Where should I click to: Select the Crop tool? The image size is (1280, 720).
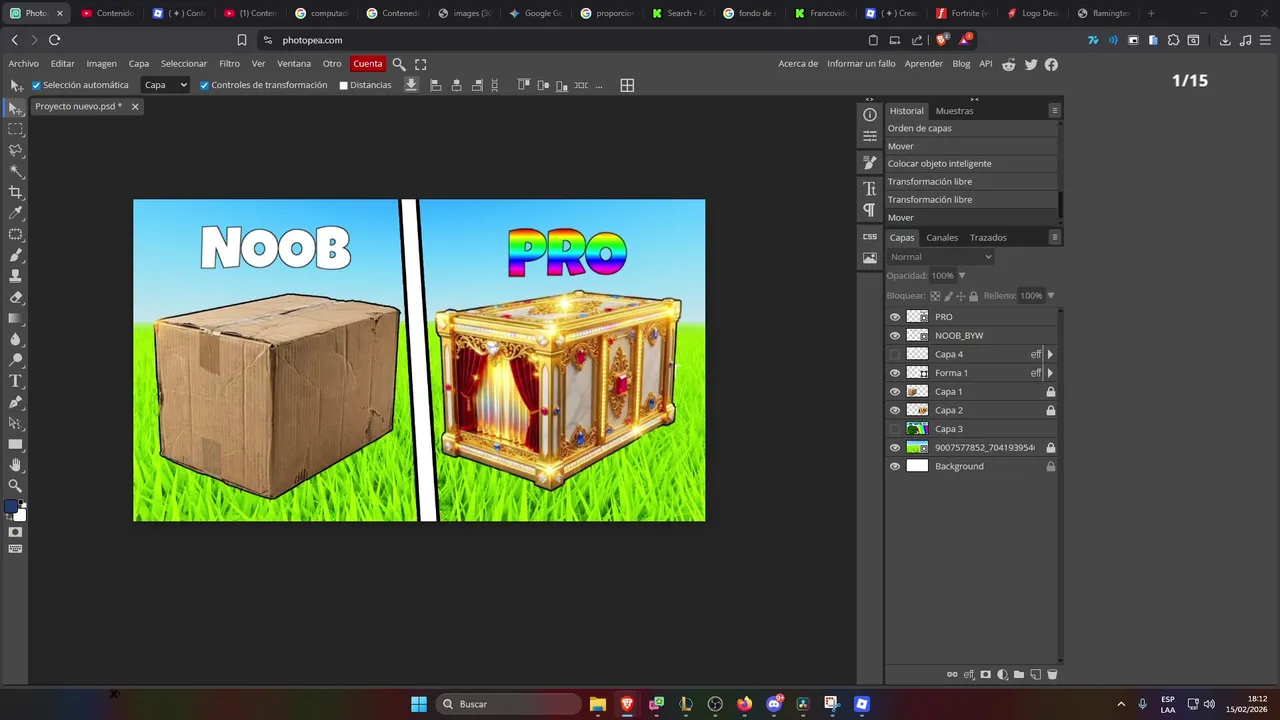point(15,192)
